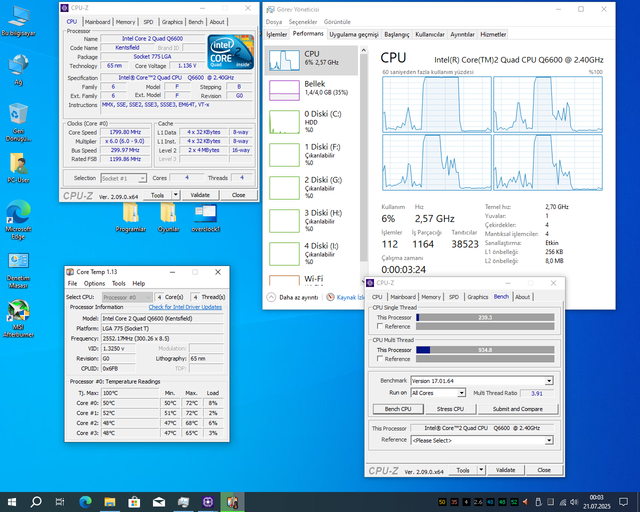Switch to Core Temp taskbar icon
The height and width of the screenshot is (512, 640).
point(232,502)
